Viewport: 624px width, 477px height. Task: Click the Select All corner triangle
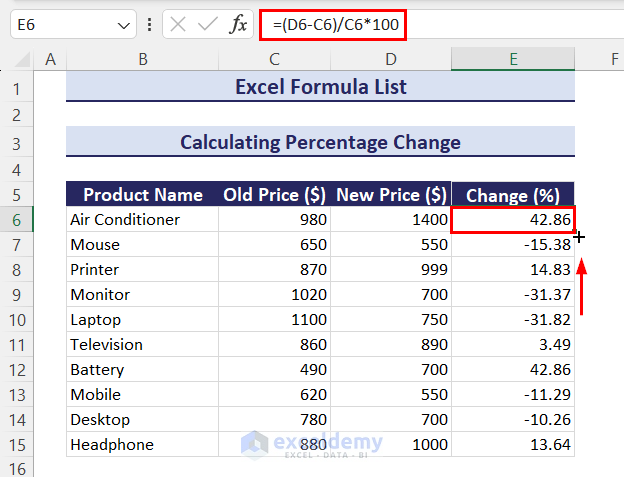click(x=20, y=61)
